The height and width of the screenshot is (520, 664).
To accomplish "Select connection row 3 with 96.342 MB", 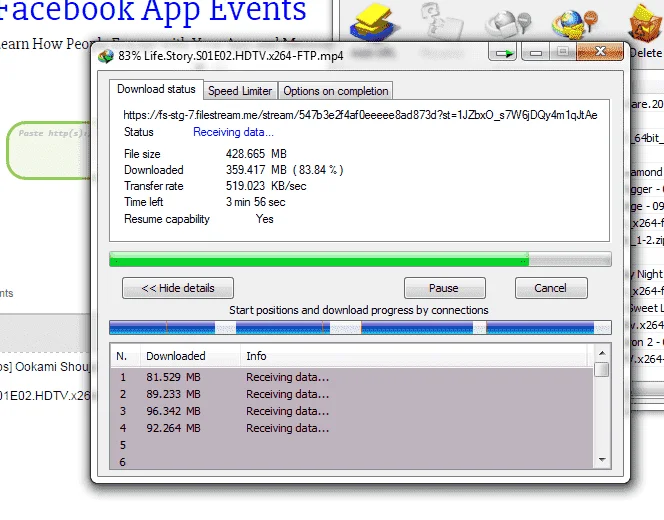I will [x=351, y=411].
